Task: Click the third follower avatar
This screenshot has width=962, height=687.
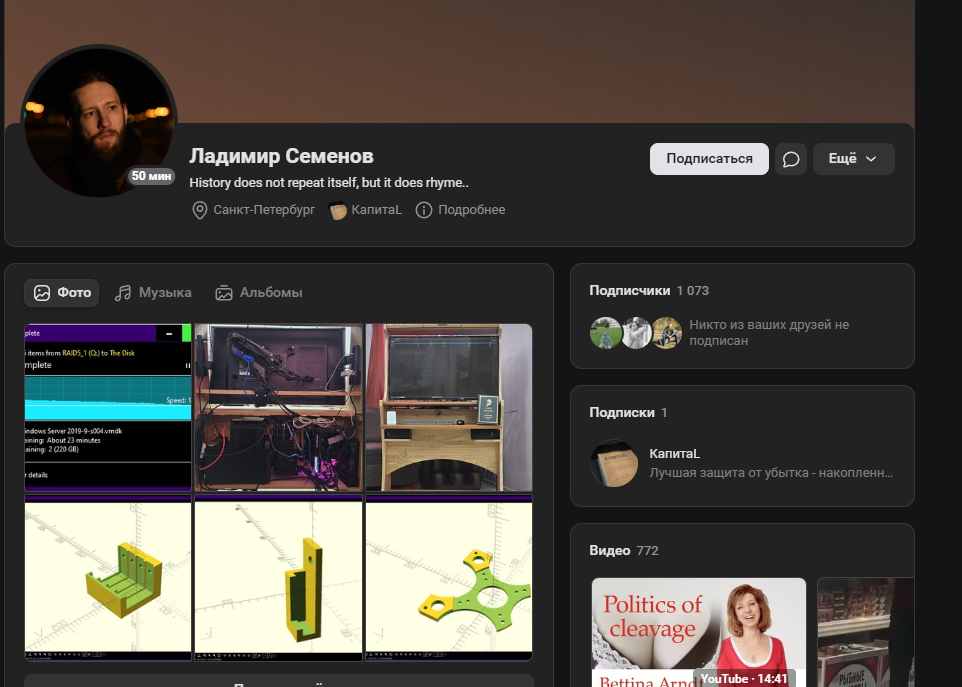Action: point(666,333)
